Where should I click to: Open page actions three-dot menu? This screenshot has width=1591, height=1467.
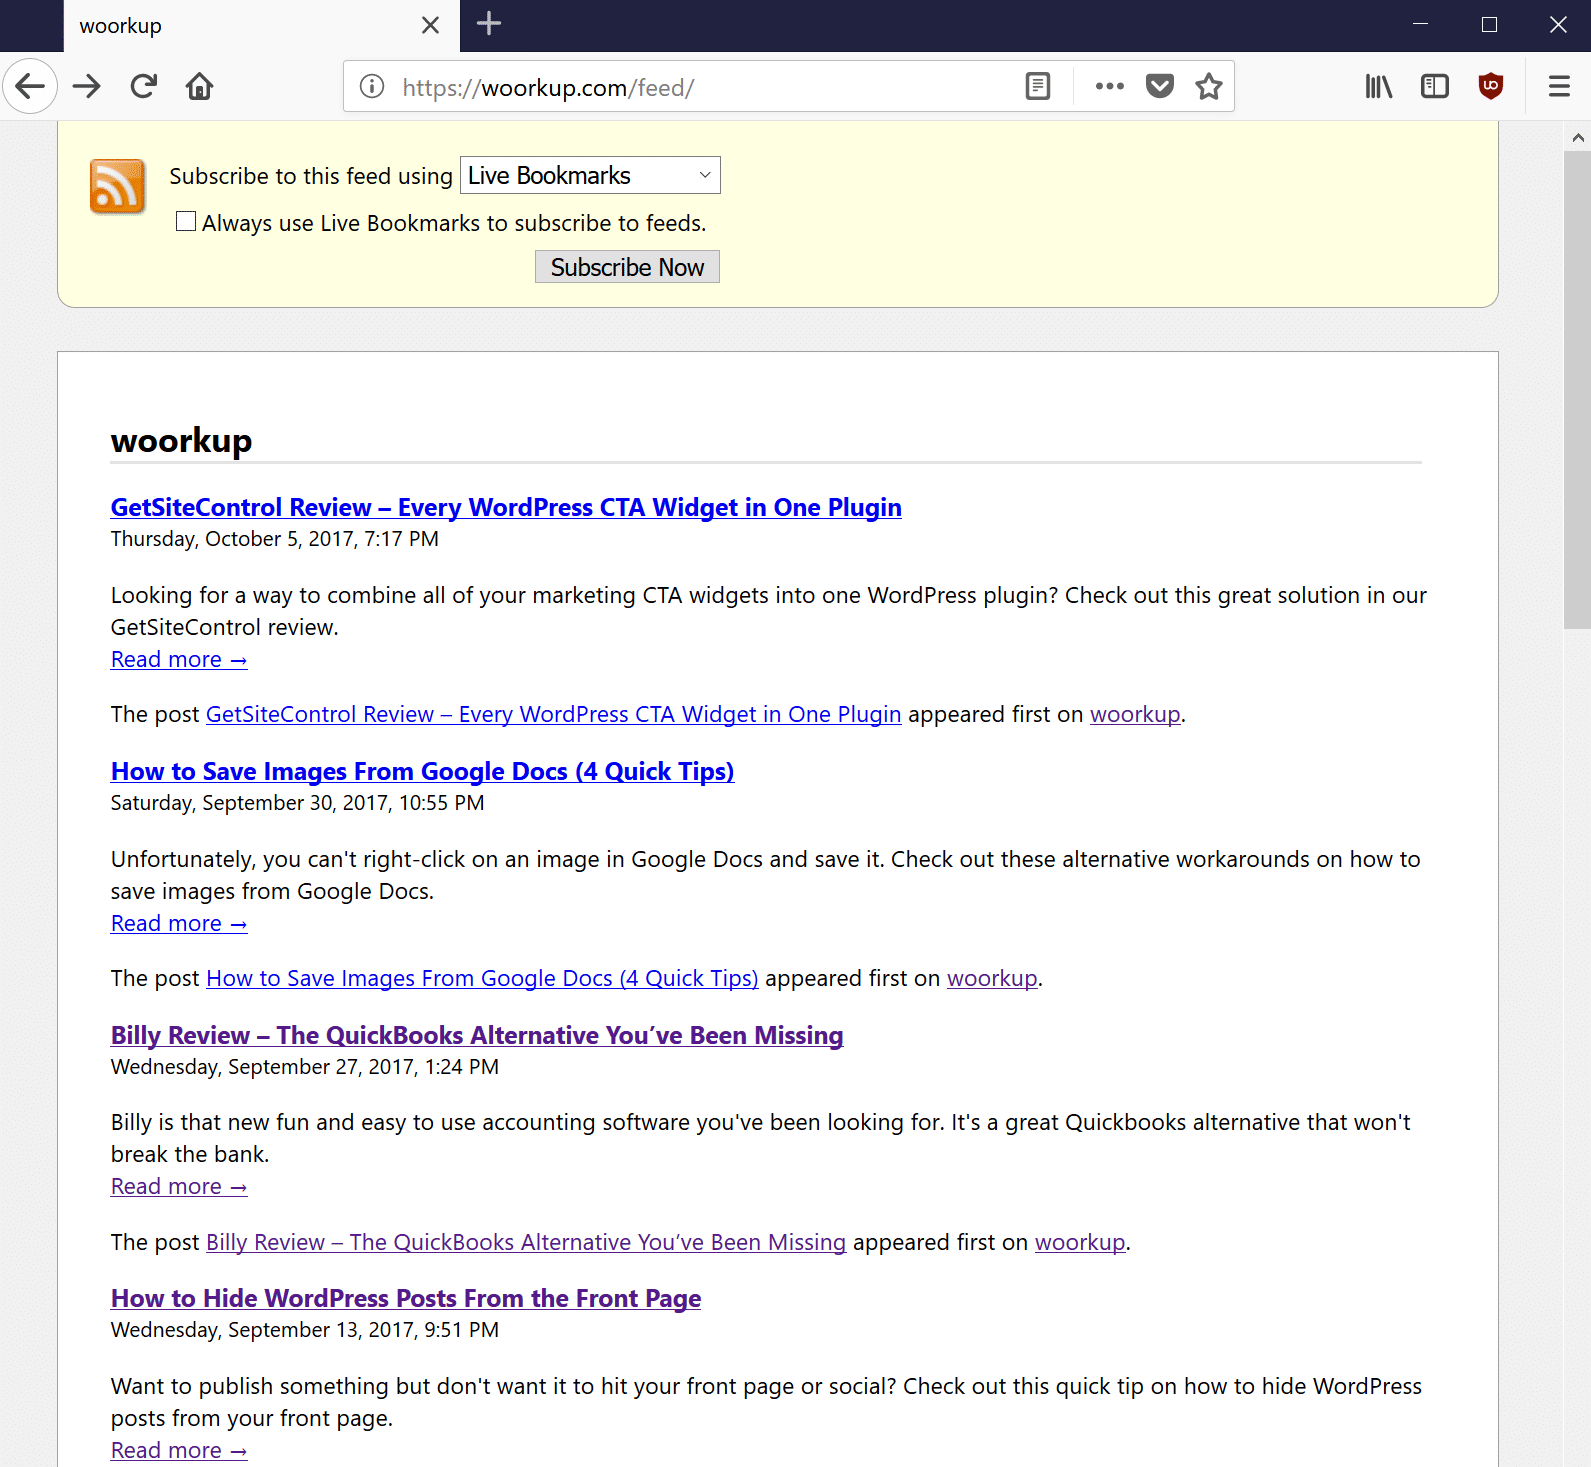(1110, 87)
